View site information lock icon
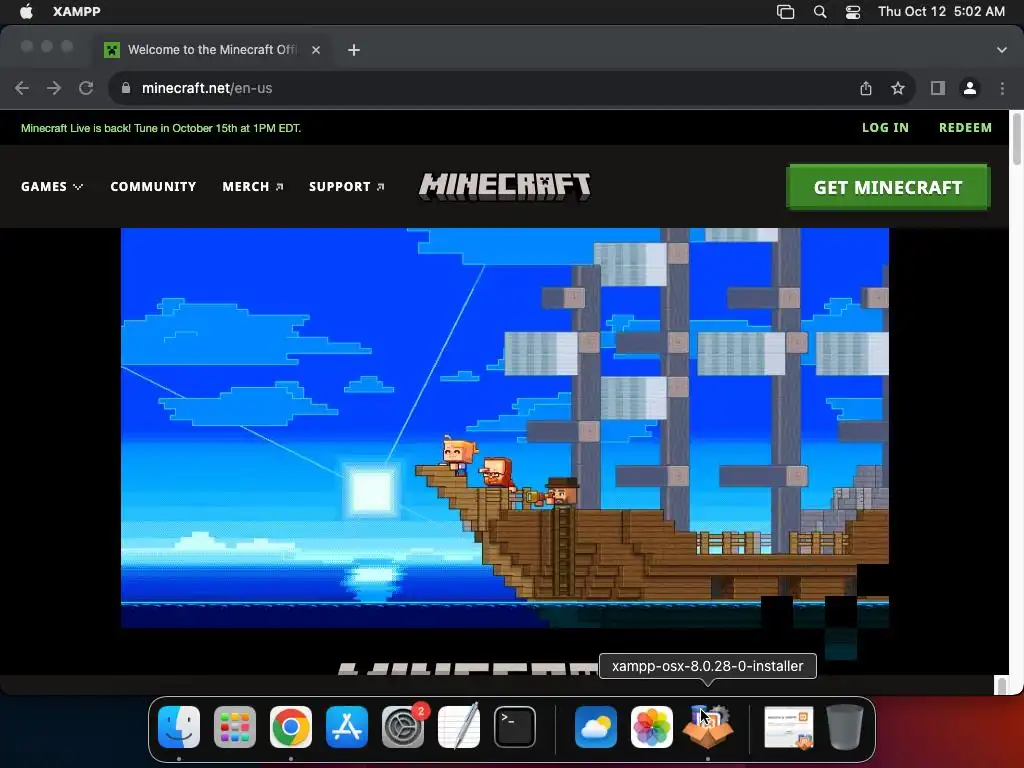 coord(126,88)
